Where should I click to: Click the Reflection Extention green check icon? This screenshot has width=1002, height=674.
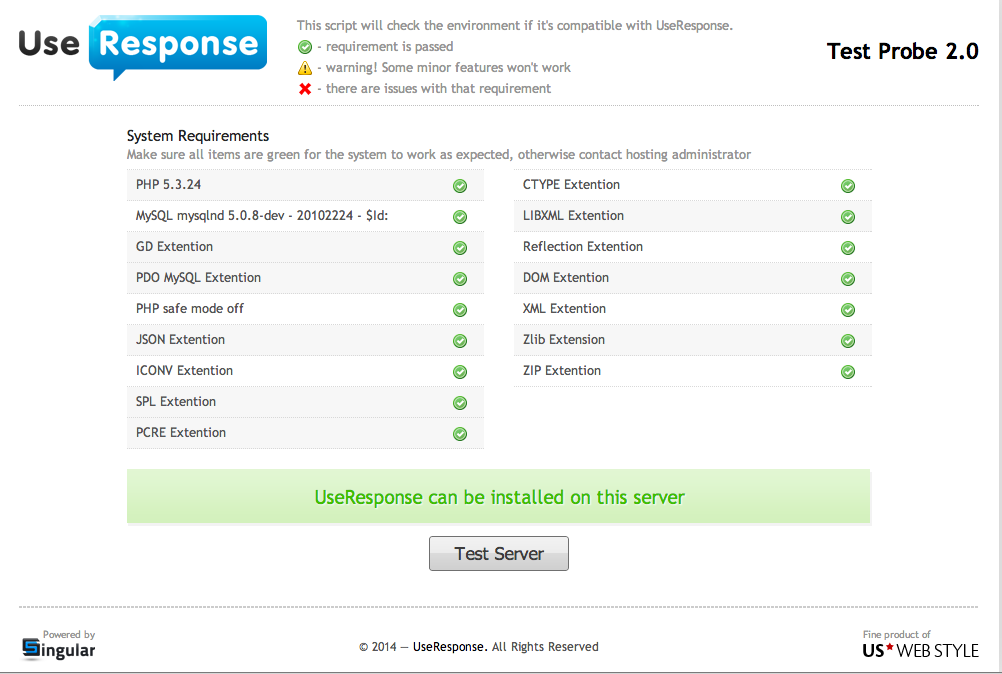(847, 248)
